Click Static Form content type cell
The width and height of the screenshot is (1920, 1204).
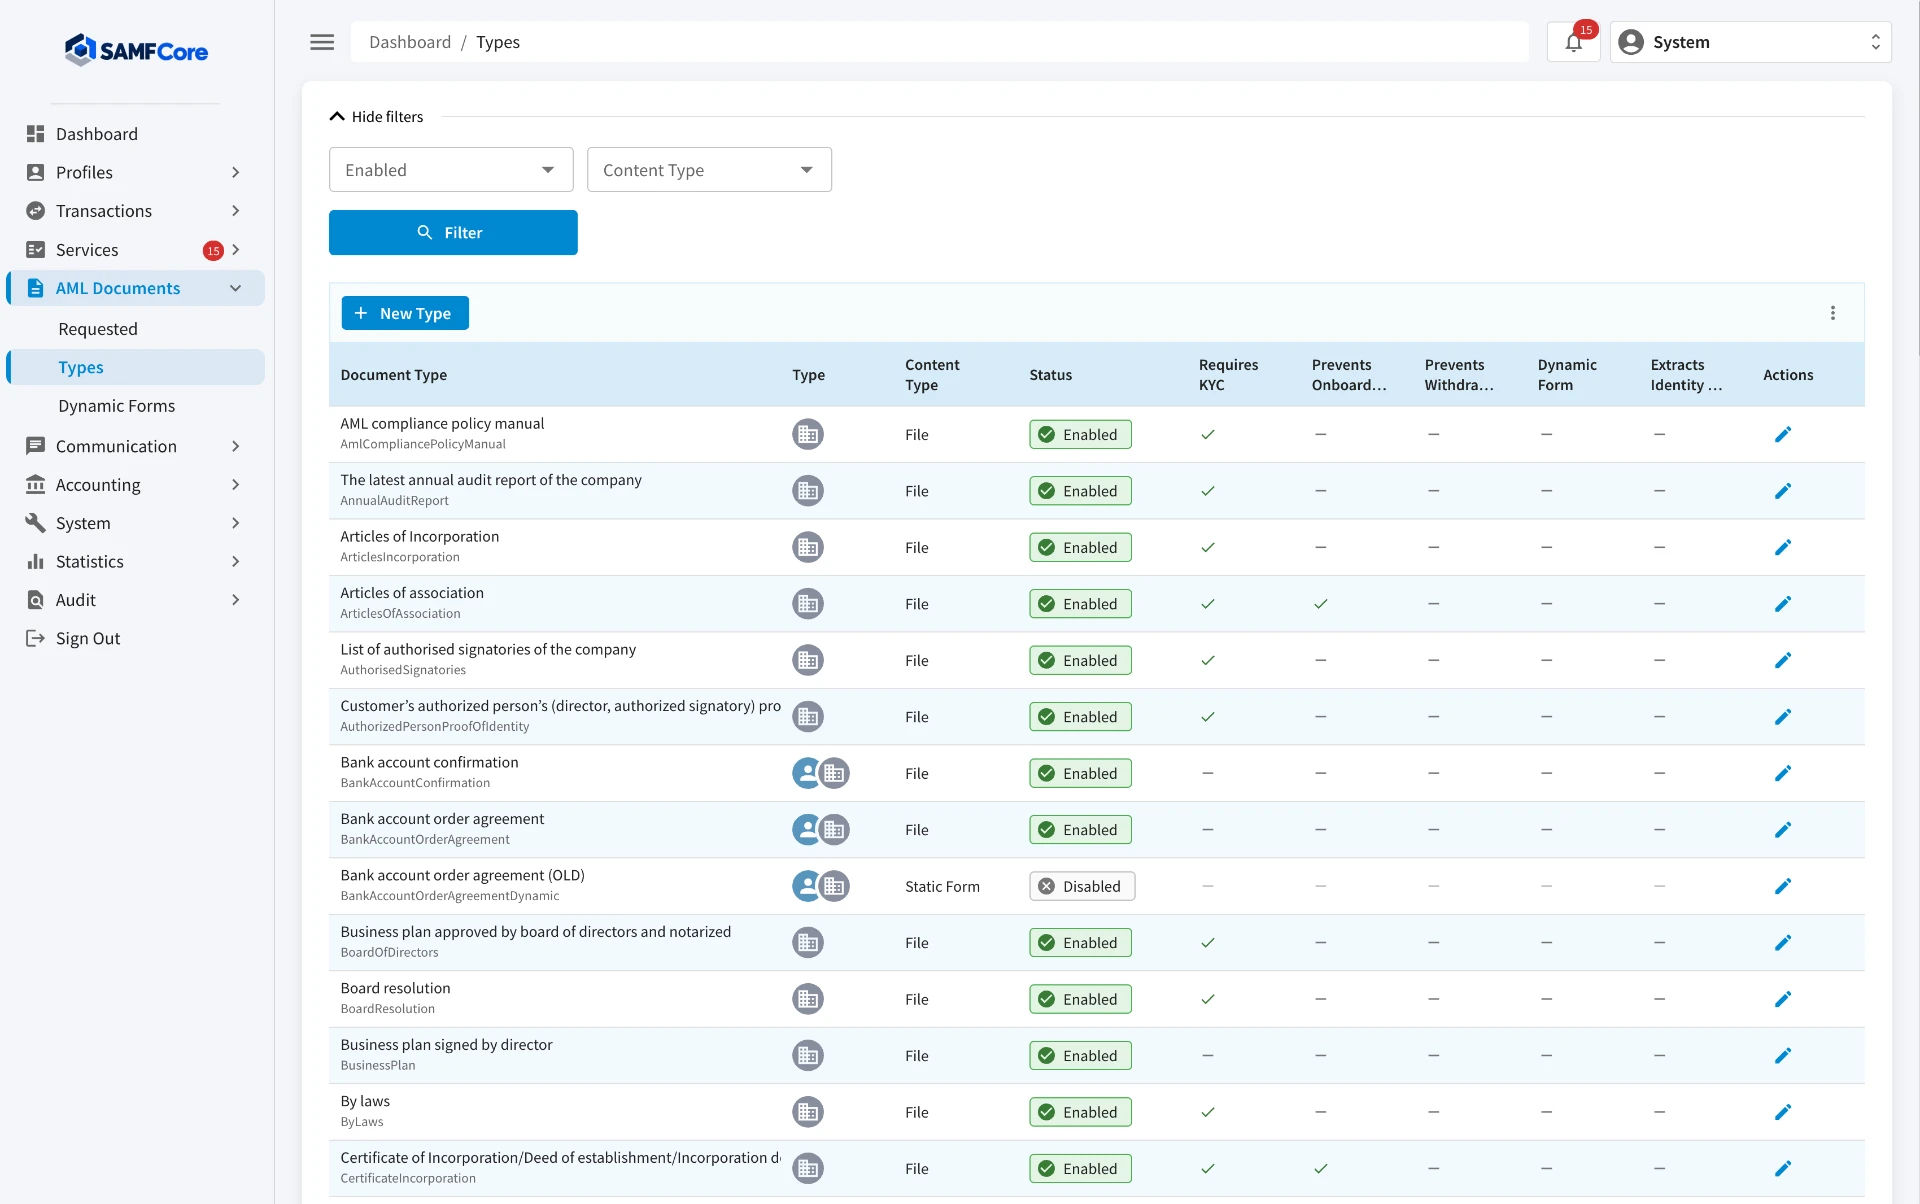(x=942, y=887)
